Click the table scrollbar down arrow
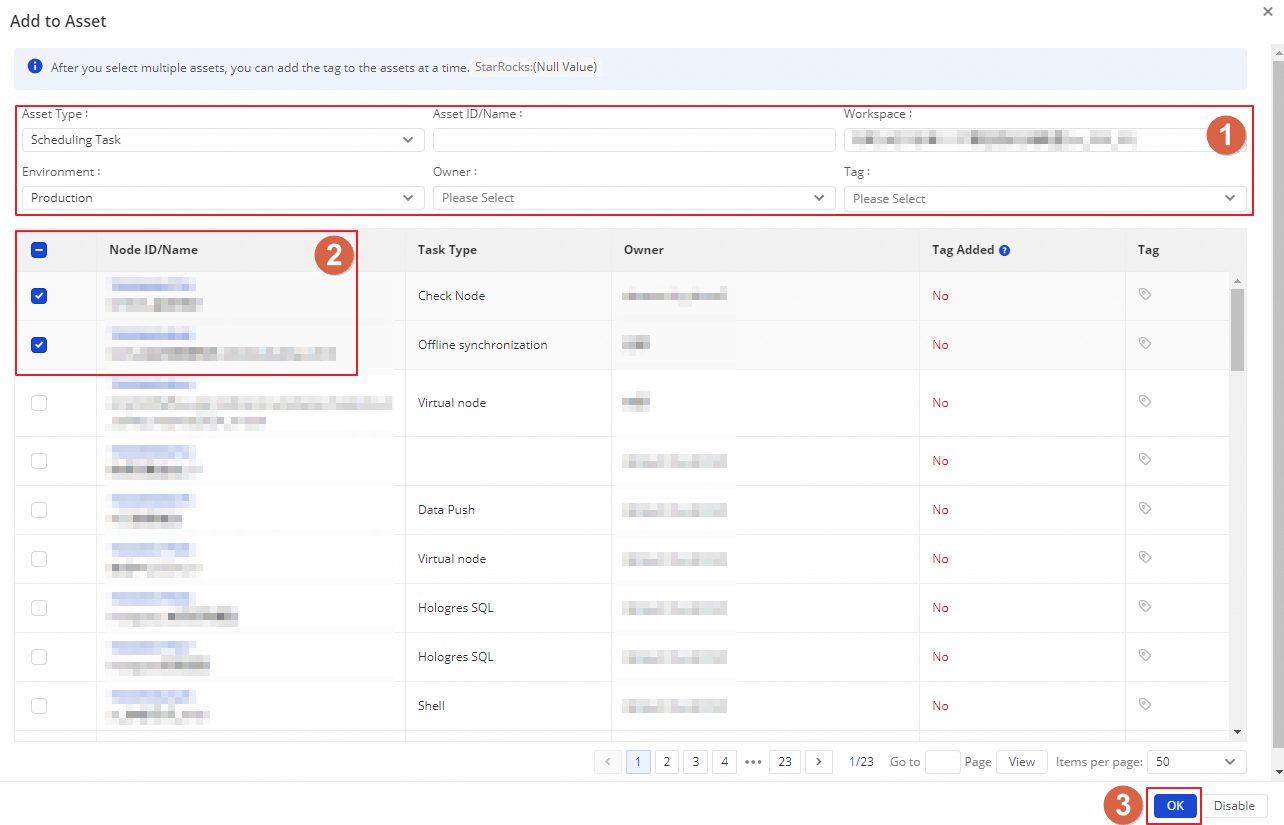Viewport: 1284px width, 825px height. pos(1238,732)
